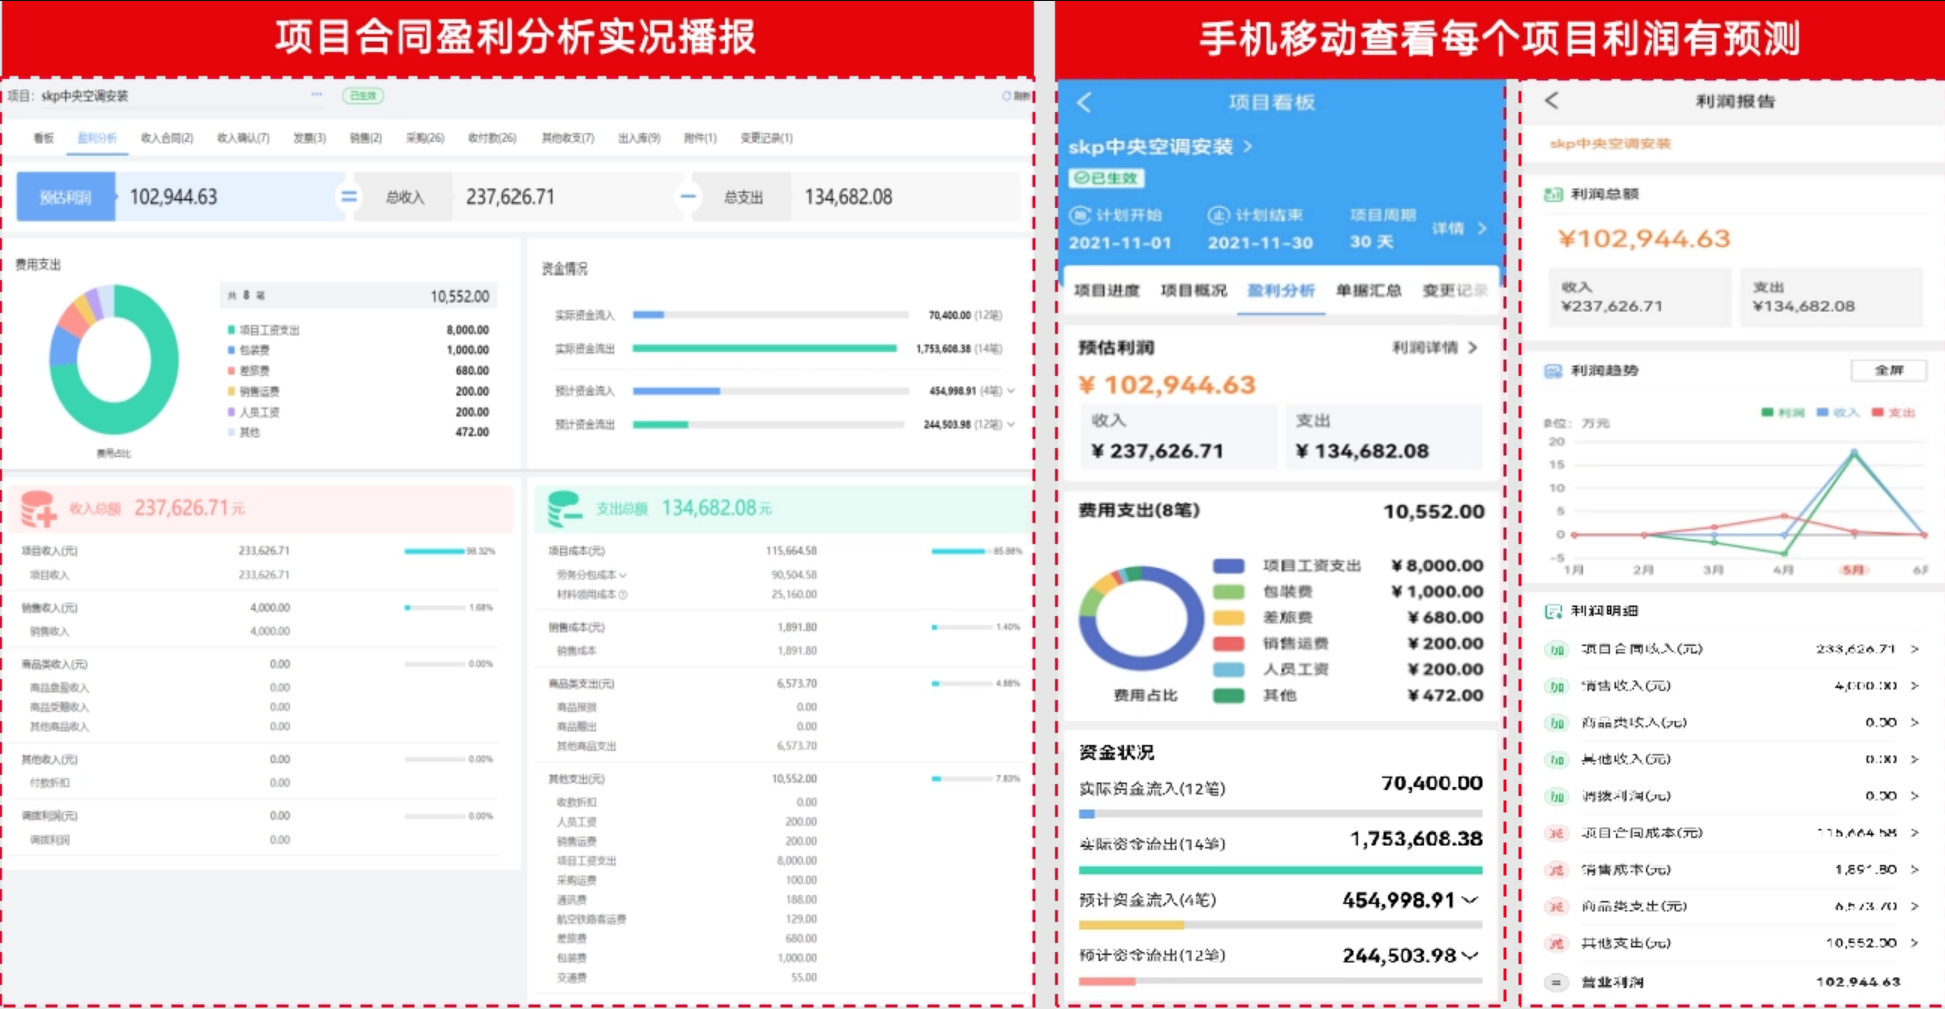Open 利润详情 link in mobile view
Viewport: 1945px width, 1009px height.
[x=1434, y=348]
